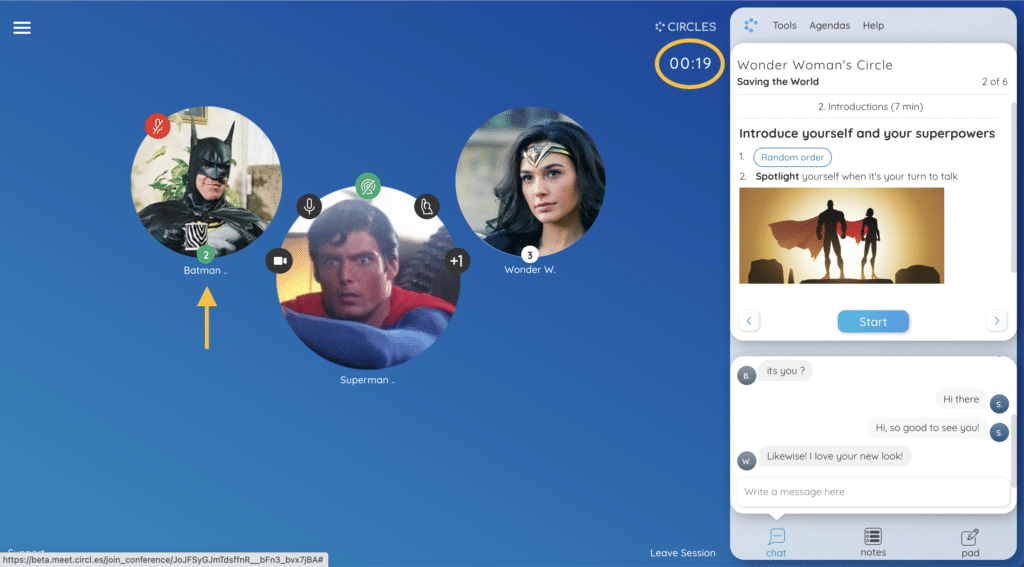Image resolution: width=1024 pixels, height=567 pixels.
Task: Click Leave Session link
Action: 682,553
